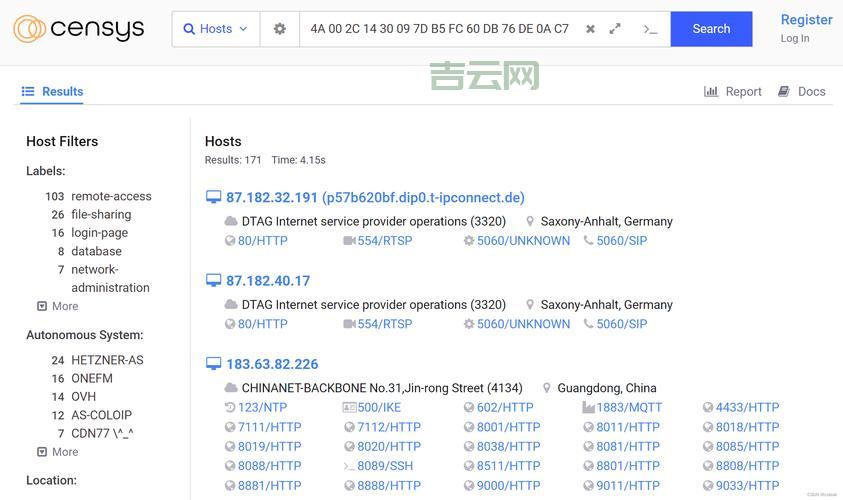This screenshot has width=843, height=500.
Task: Open 5060/SIP service of 87.182.32.191
Action: click(x=621, y=241)
